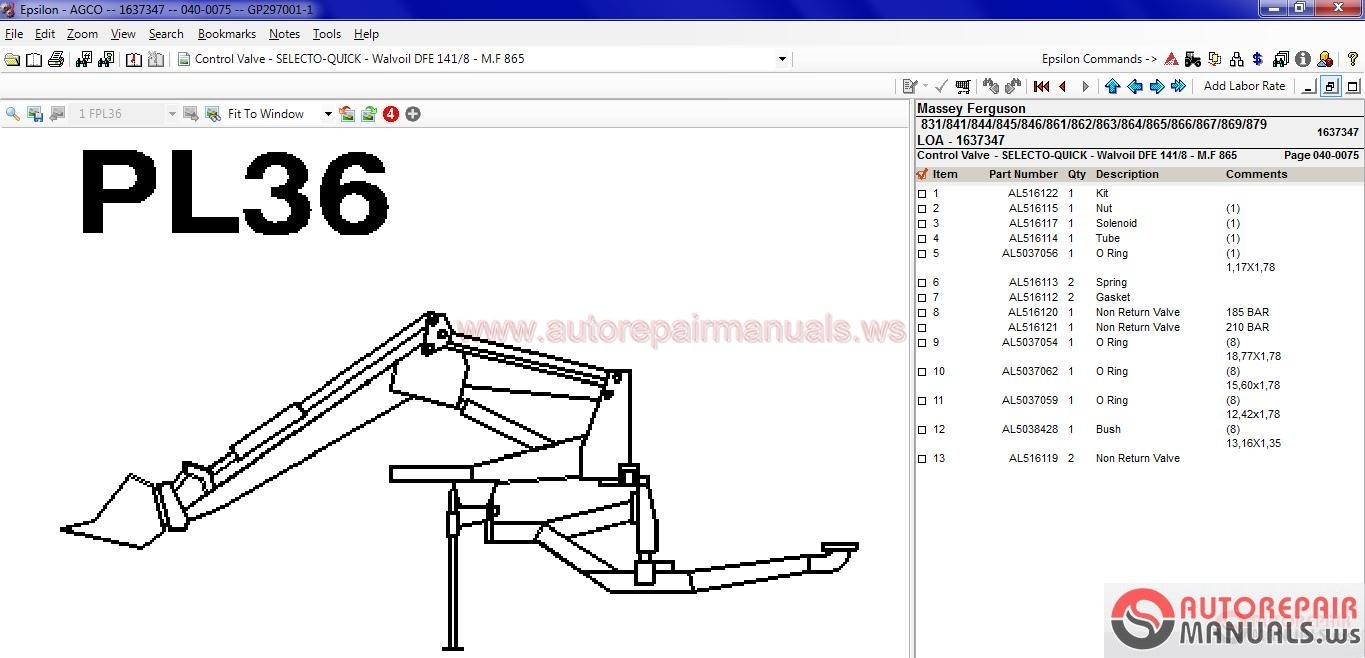Tick the checkbox for item 3 Solenoid

tap(922, 224)
